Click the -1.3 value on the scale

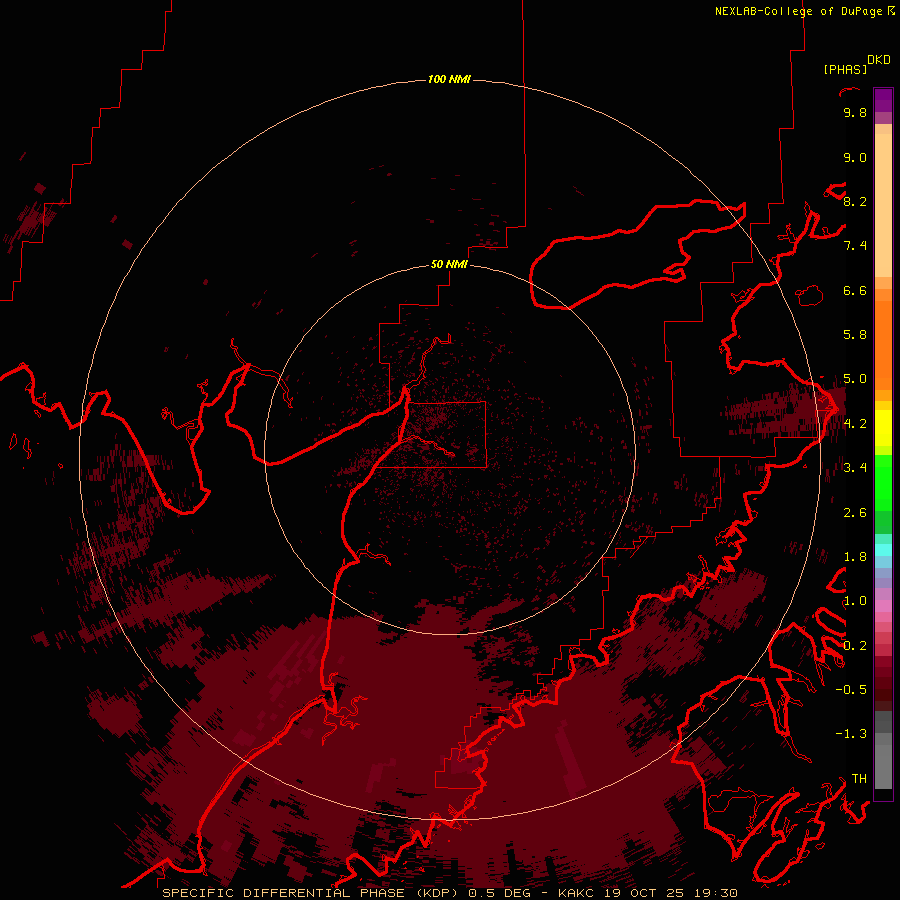[x=851, y=734]
